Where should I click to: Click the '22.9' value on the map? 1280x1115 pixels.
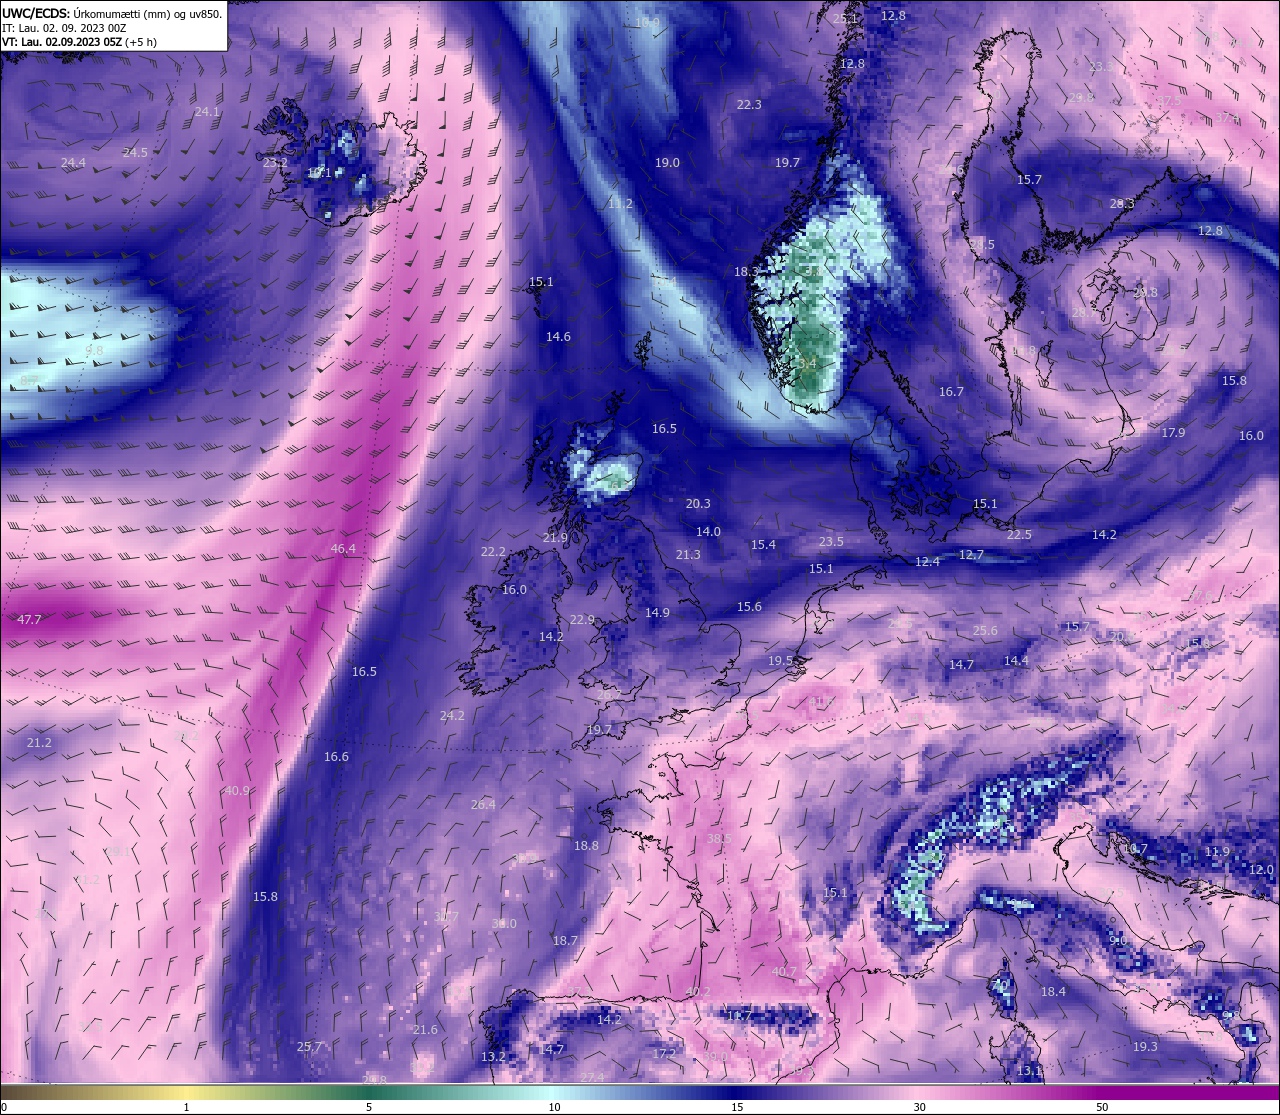(x=582, y=620)
